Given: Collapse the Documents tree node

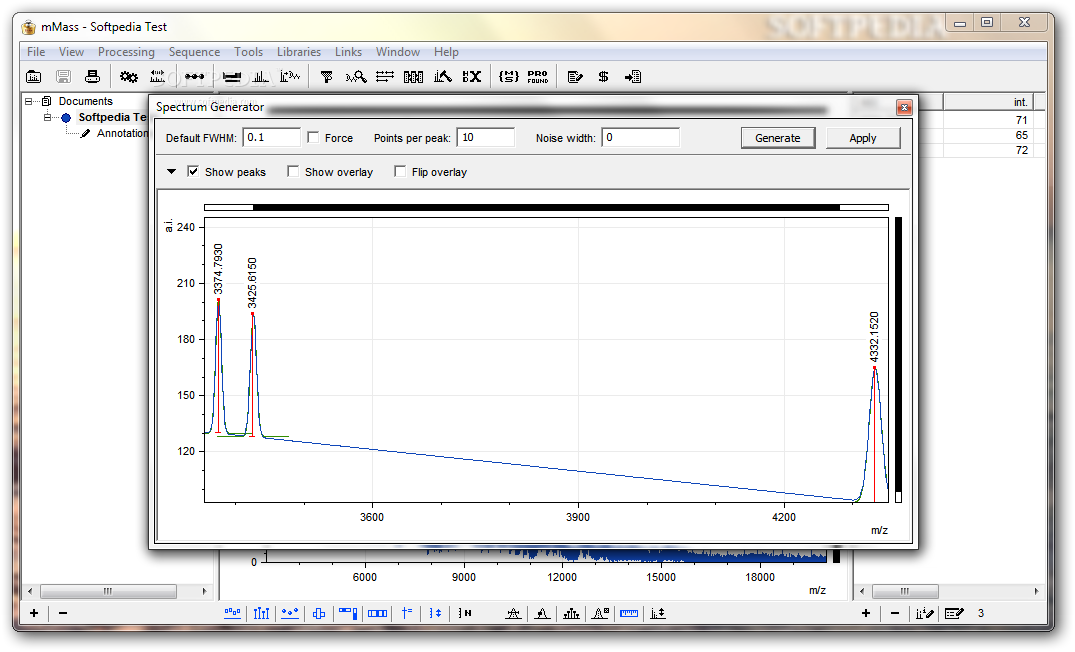Looking at the screenshot, I should click(x=29, y=101).
